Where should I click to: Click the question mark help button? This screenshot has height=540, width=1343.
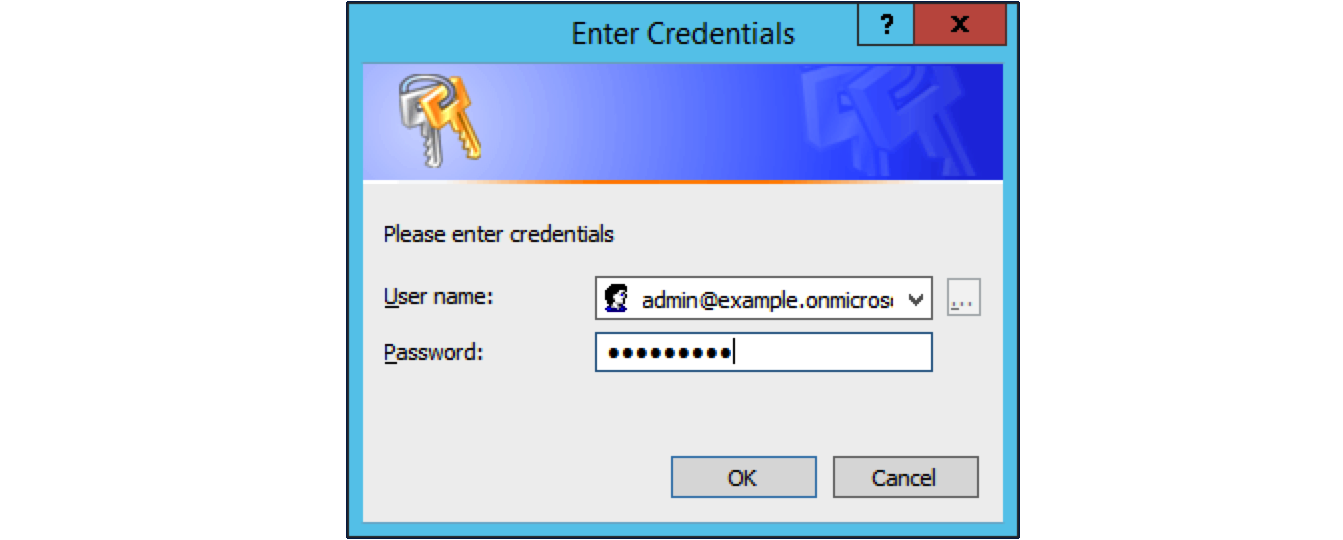click(886, 25)
